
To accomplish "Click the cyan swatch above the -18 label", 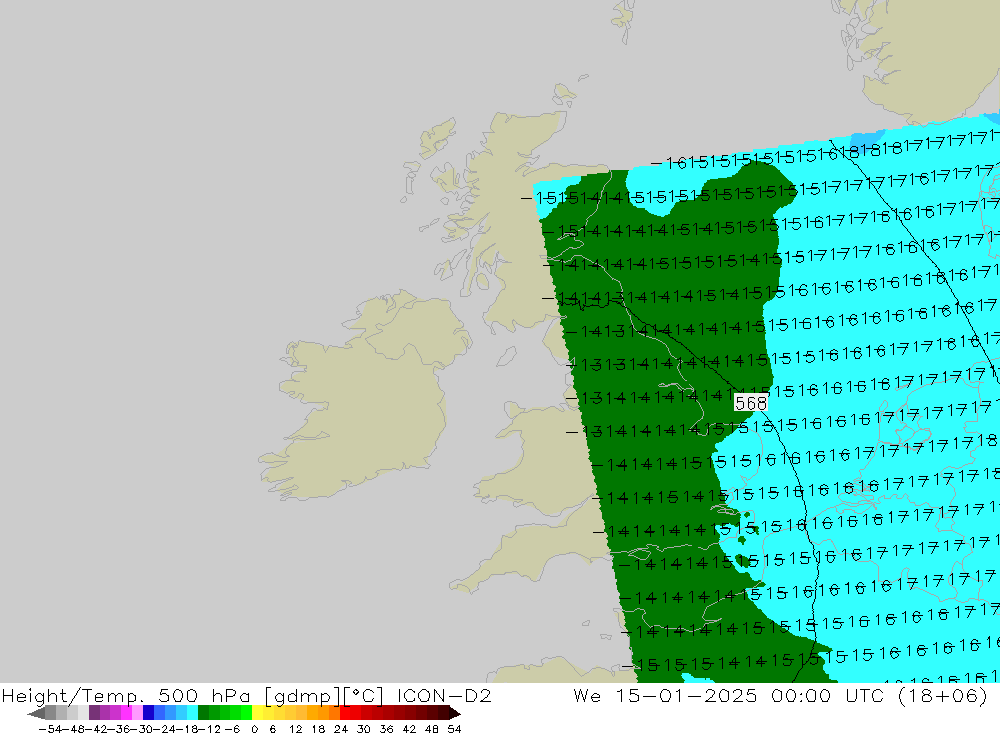I will (x=192, y=713).
